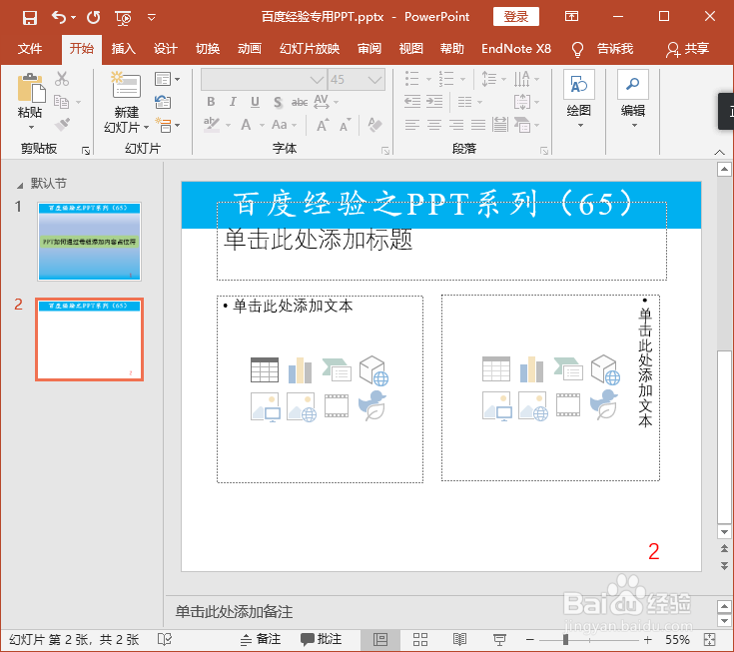734x652 pixels.
Task: Toggle italic formatting
Action: point(233,102)
